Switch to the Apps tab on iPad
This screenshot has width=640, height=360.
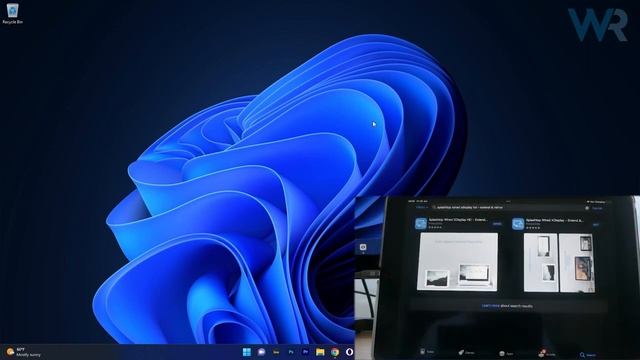coord(506,353)
